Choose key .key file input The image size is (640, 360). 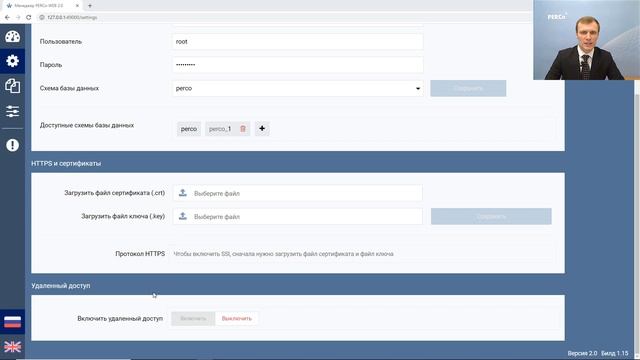(298, 216)
